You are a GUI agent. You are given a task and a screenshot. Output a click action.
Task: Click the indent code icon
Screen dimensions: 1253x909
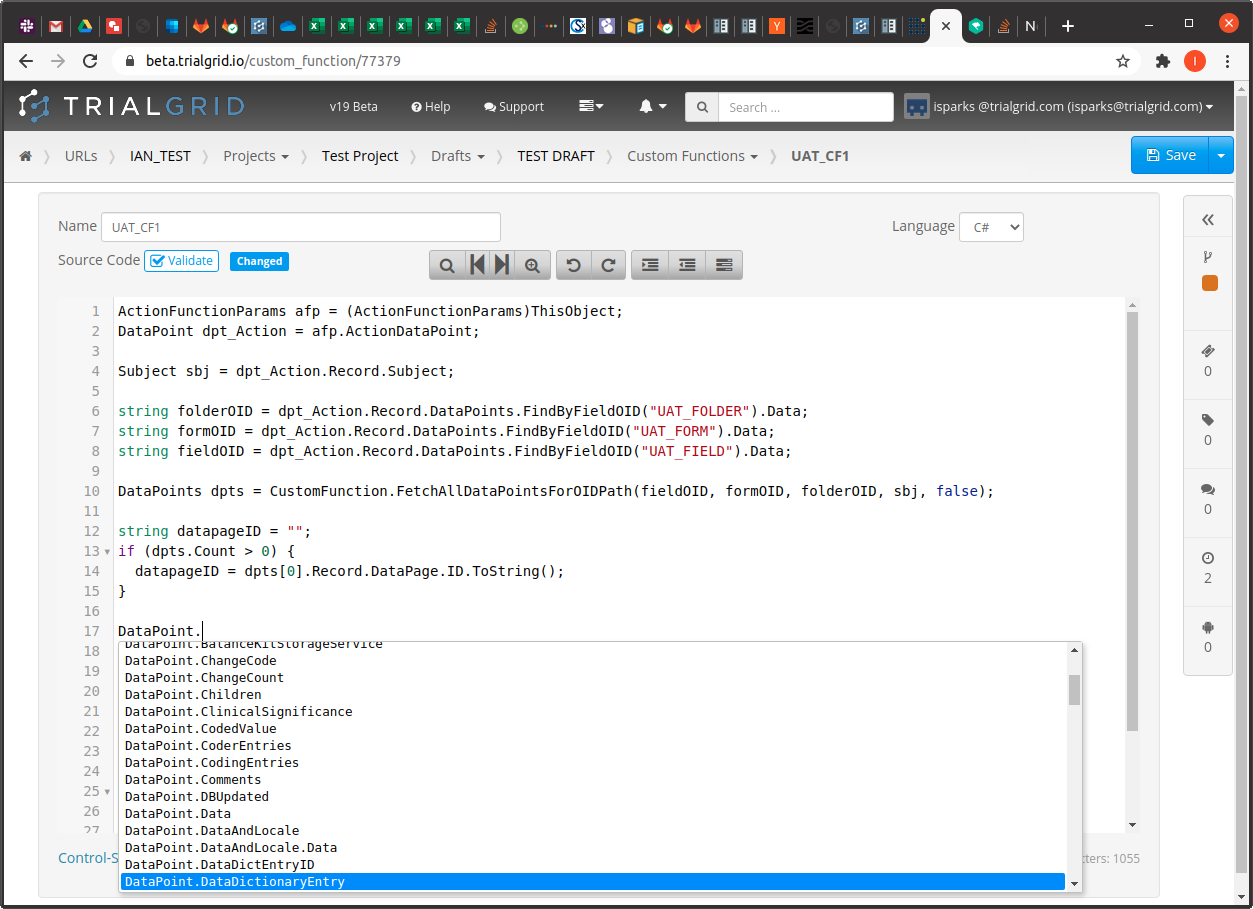(x=650, y=265)
